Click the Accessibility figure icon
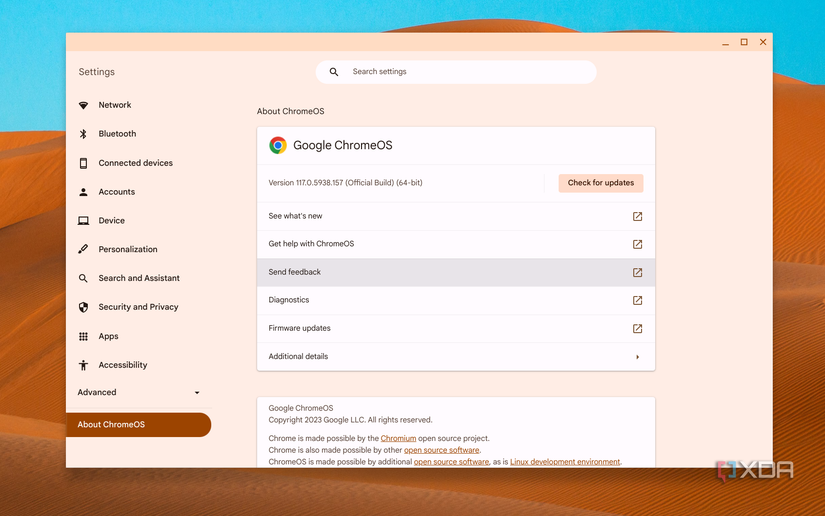Image resolution: width=825 pixels, height=516 pixels. pos(83,365)
